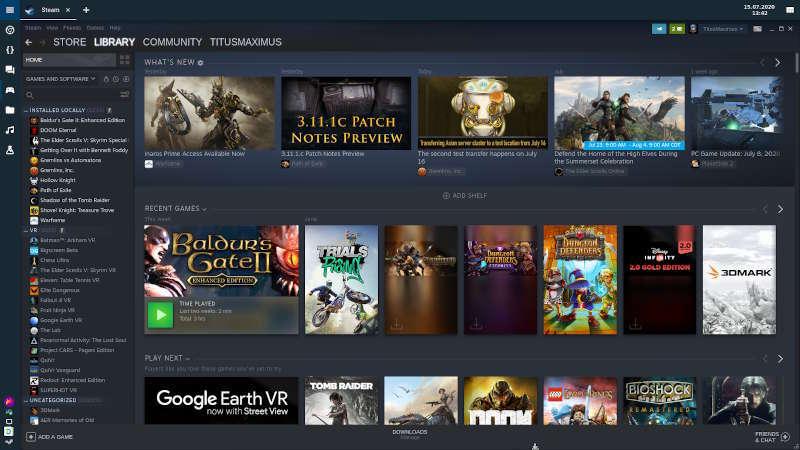Open the 3.11.1c Patch Notes Preview news card

click(x=346, y=113)
